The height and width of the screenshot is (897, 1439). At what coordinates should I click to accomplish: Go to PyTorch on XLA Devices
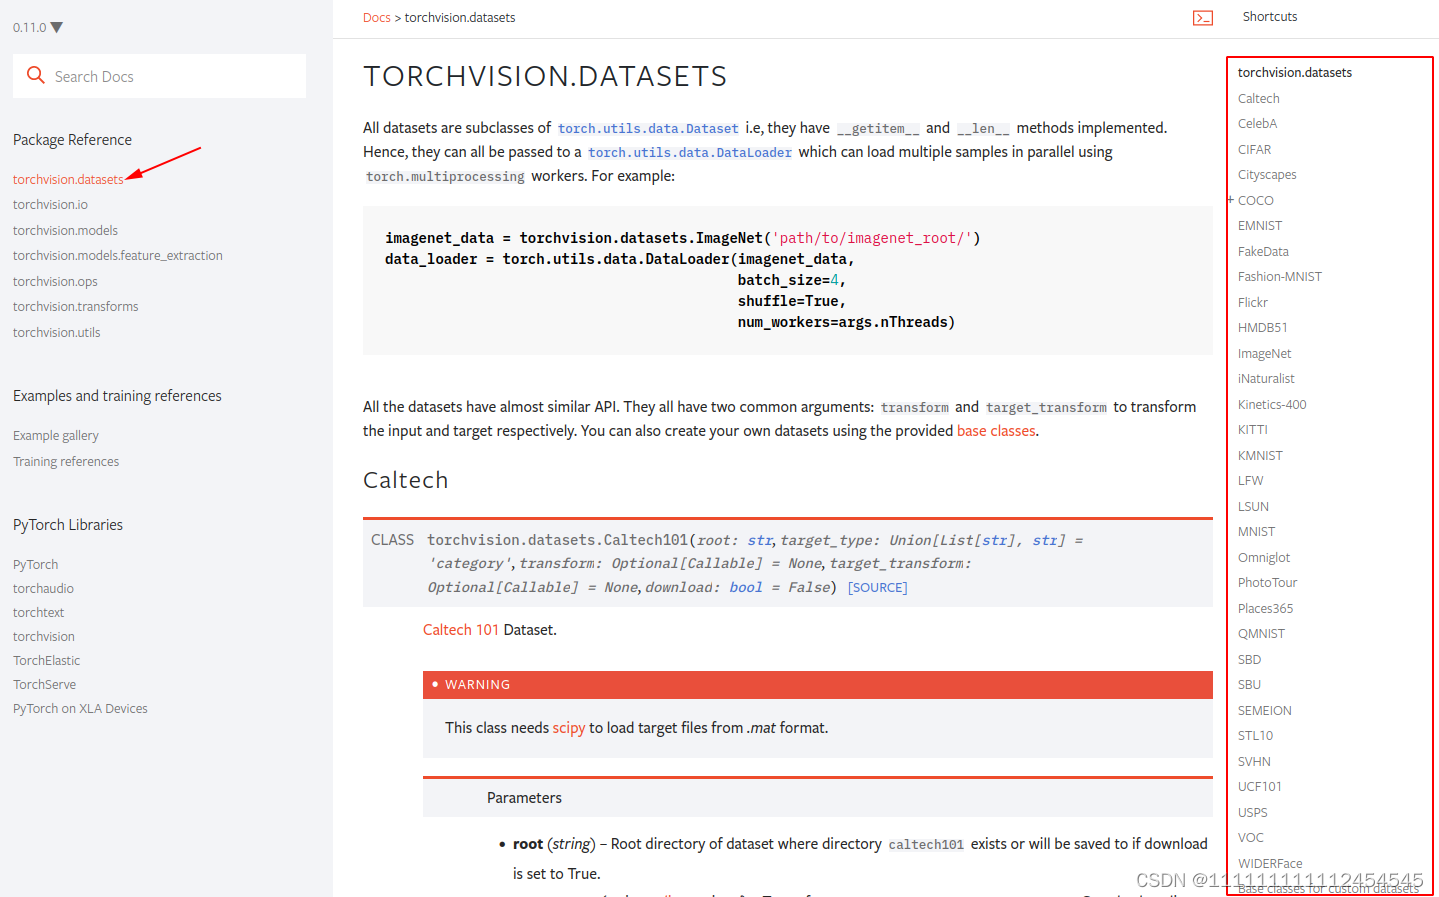coord(80,709)
